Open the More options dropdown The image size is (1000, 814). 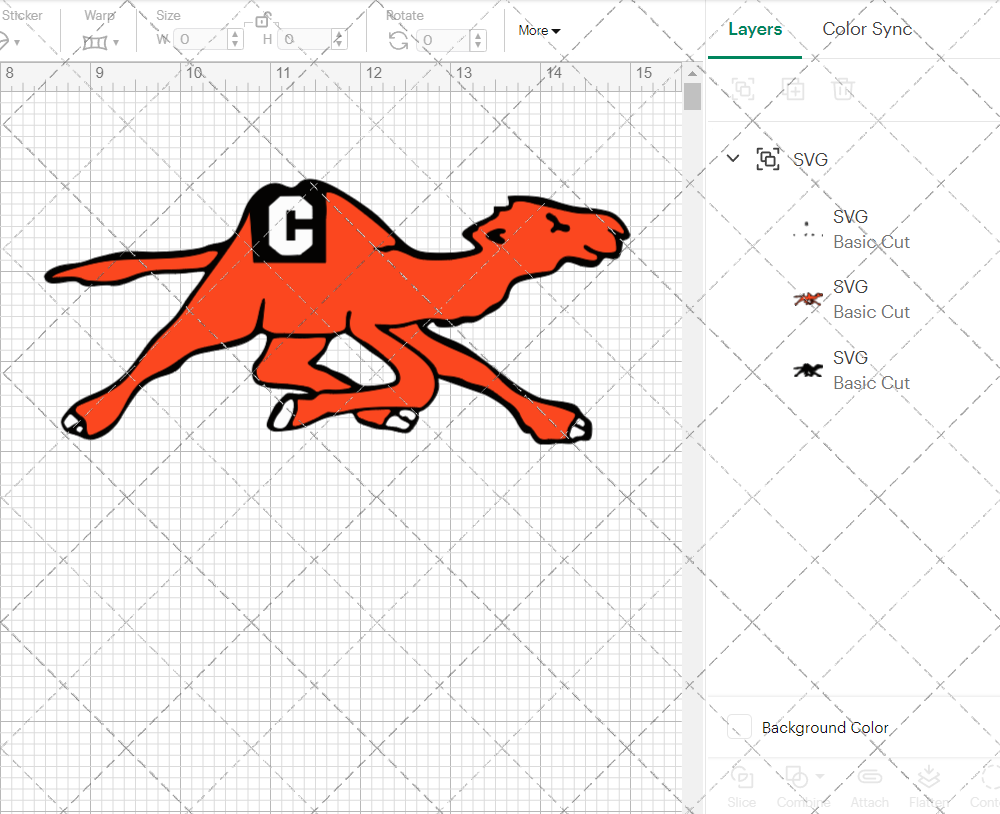point(538,30)
